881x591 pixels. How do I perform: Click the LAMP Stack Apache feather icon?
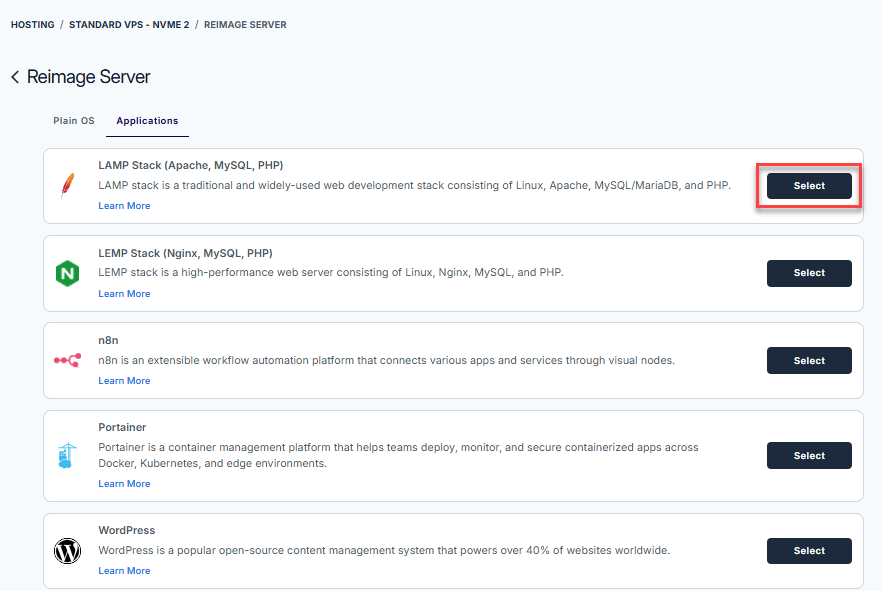[x=67, y=185]
